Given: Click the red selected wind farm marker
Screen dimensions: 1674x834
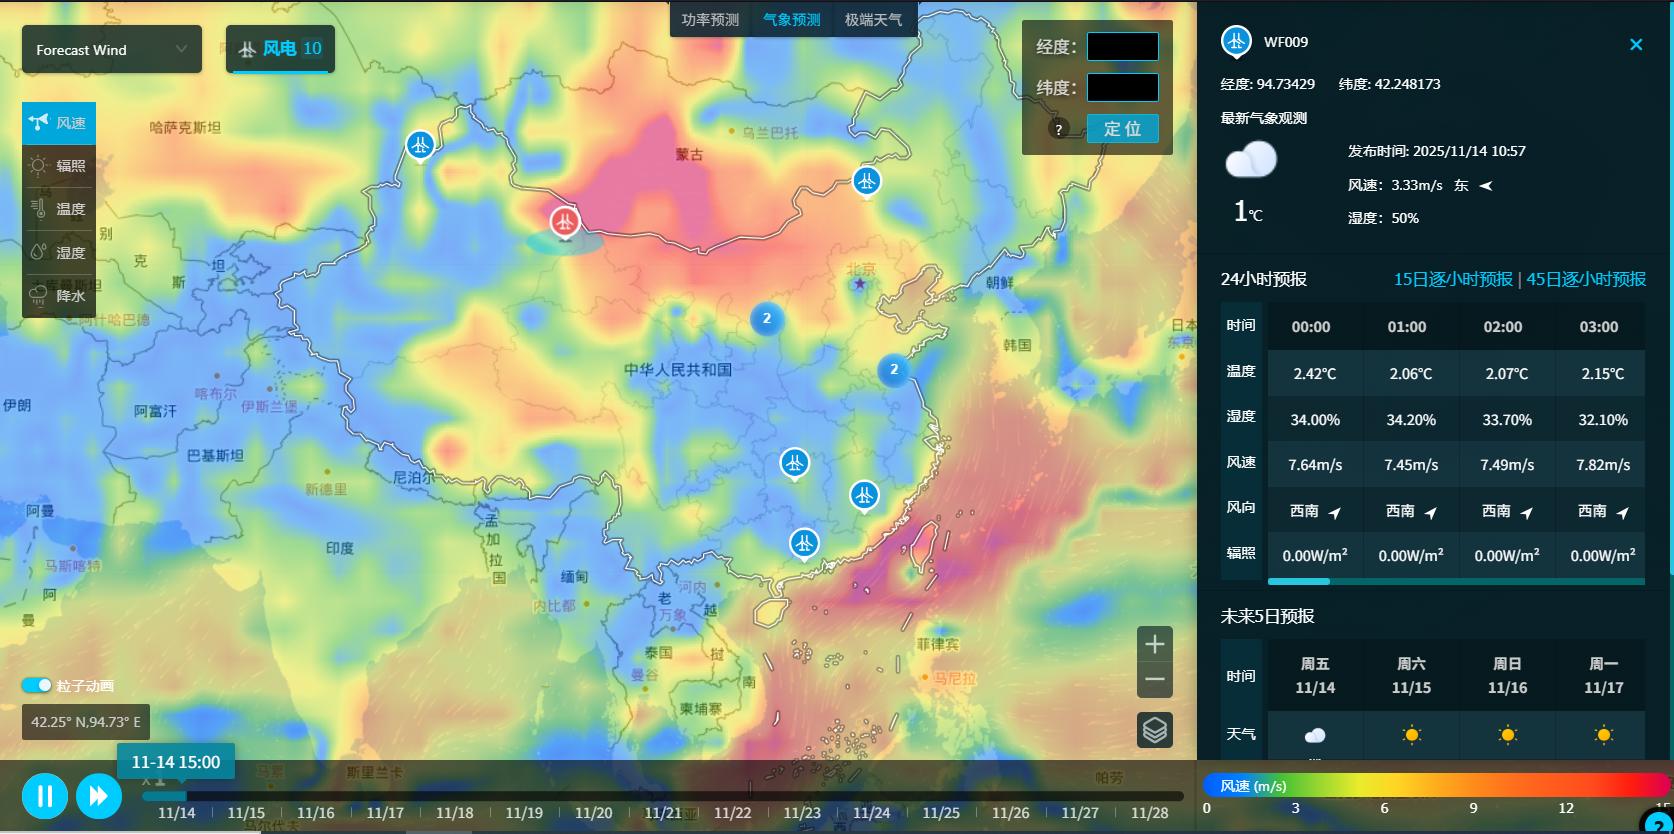Looking at the screenshot, I should pyautogui.click(x=564, y=221).
